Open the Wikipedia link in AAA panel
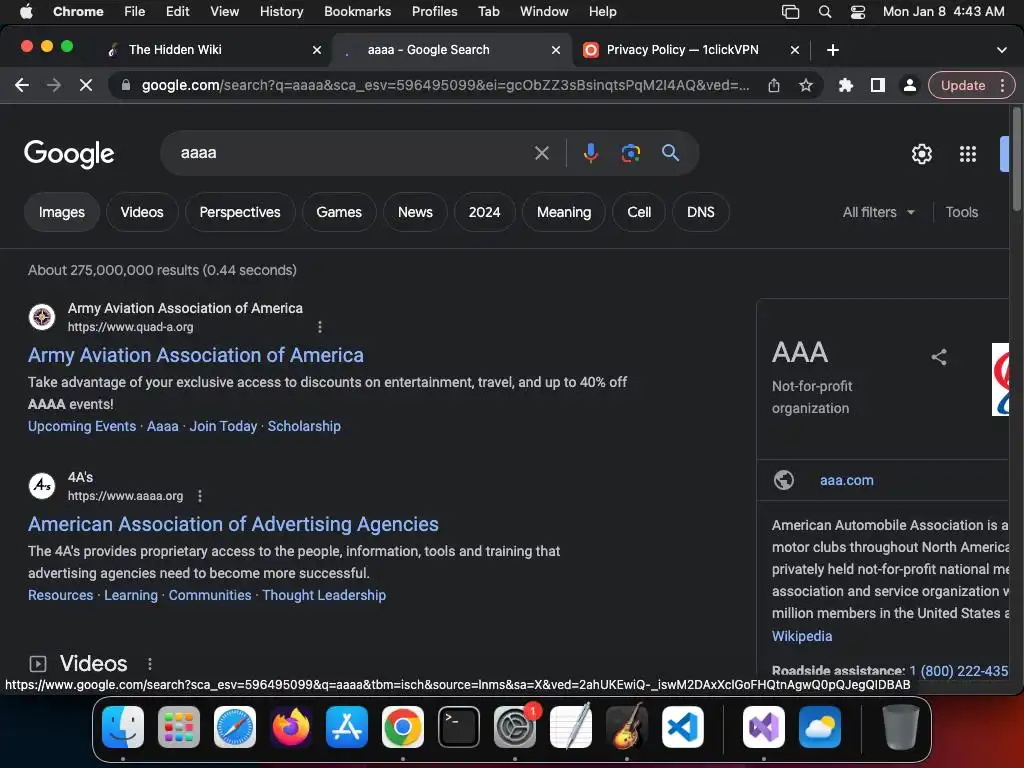Screen dimensions: 1024x768 802,636
